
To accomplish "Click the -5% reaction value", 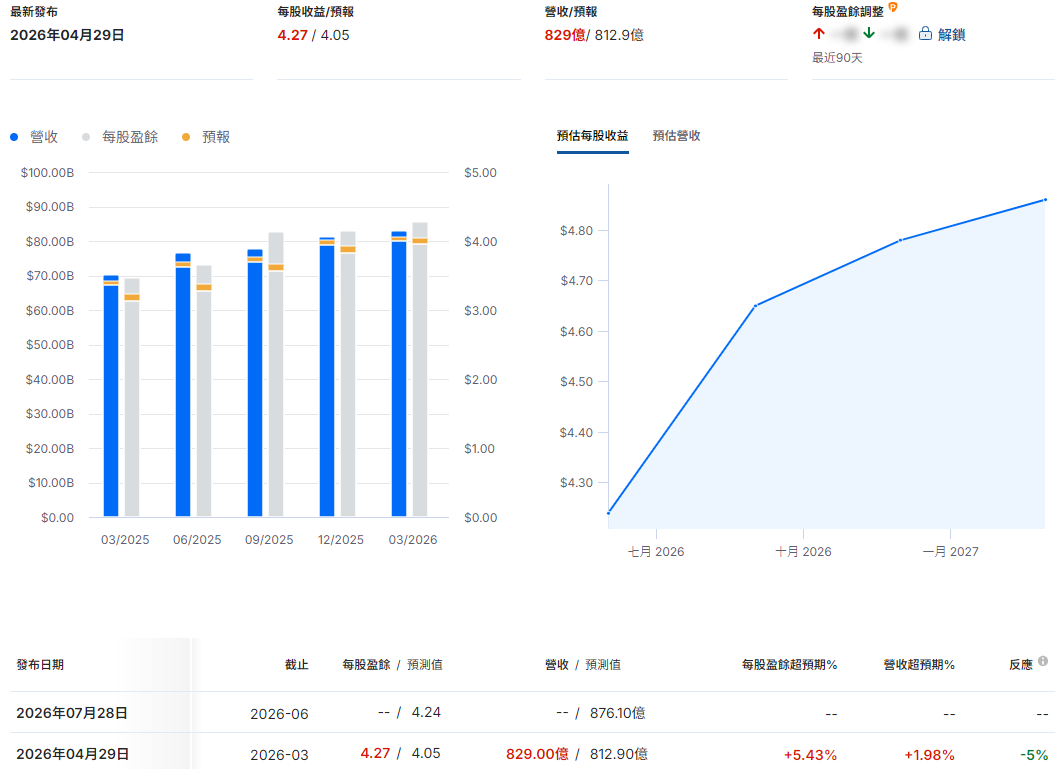I will coord(1033,755).
